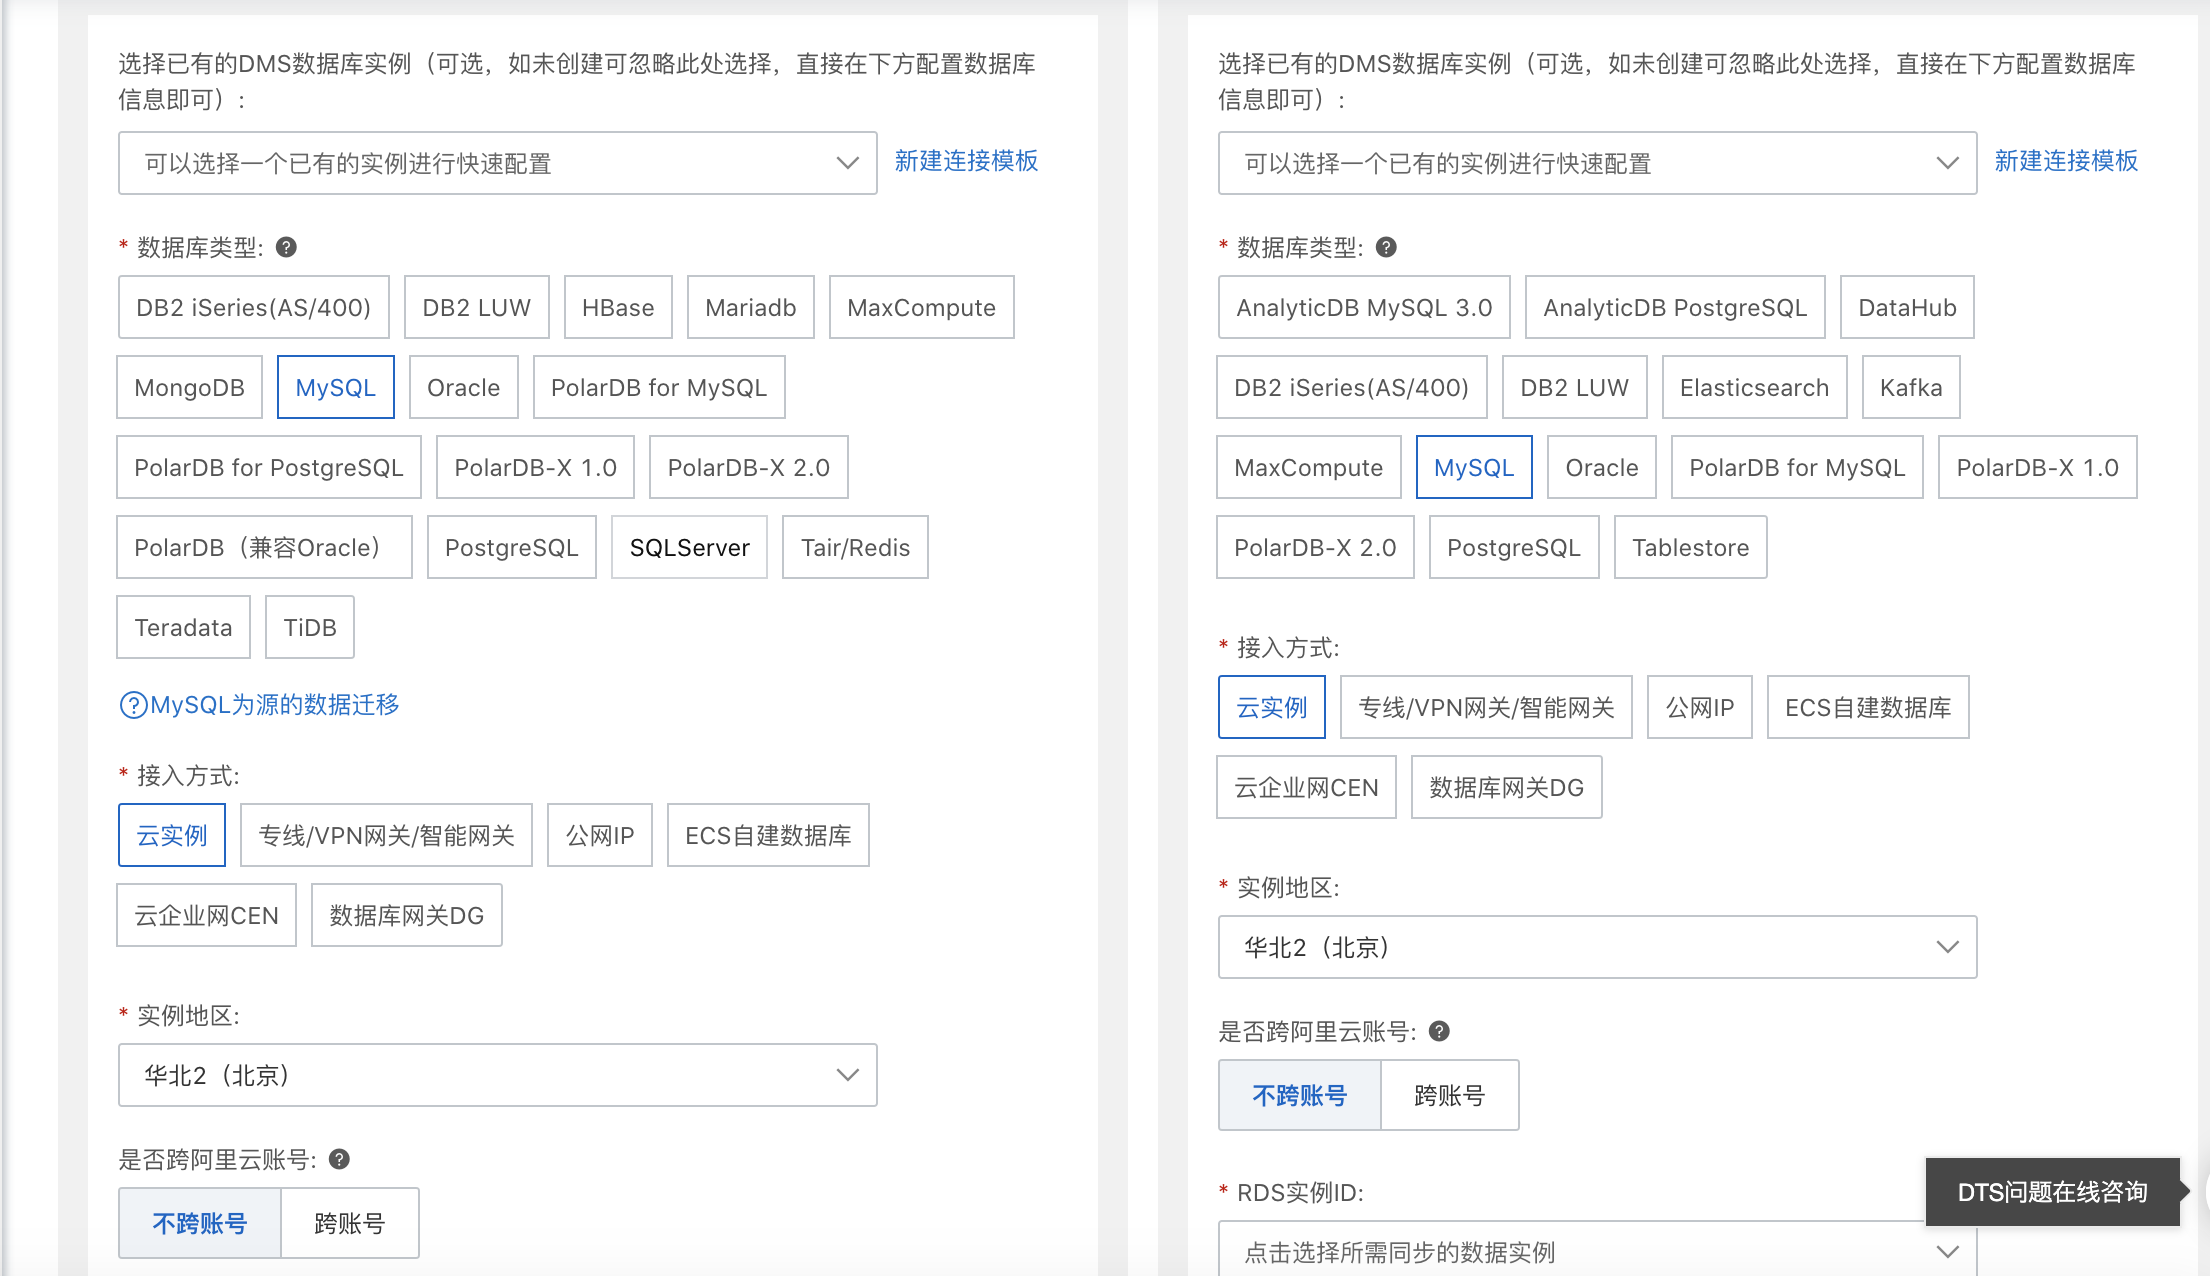Select Oracle in target database types
Viewport: 2210px width, 1276px height.
click(1602, 467)
